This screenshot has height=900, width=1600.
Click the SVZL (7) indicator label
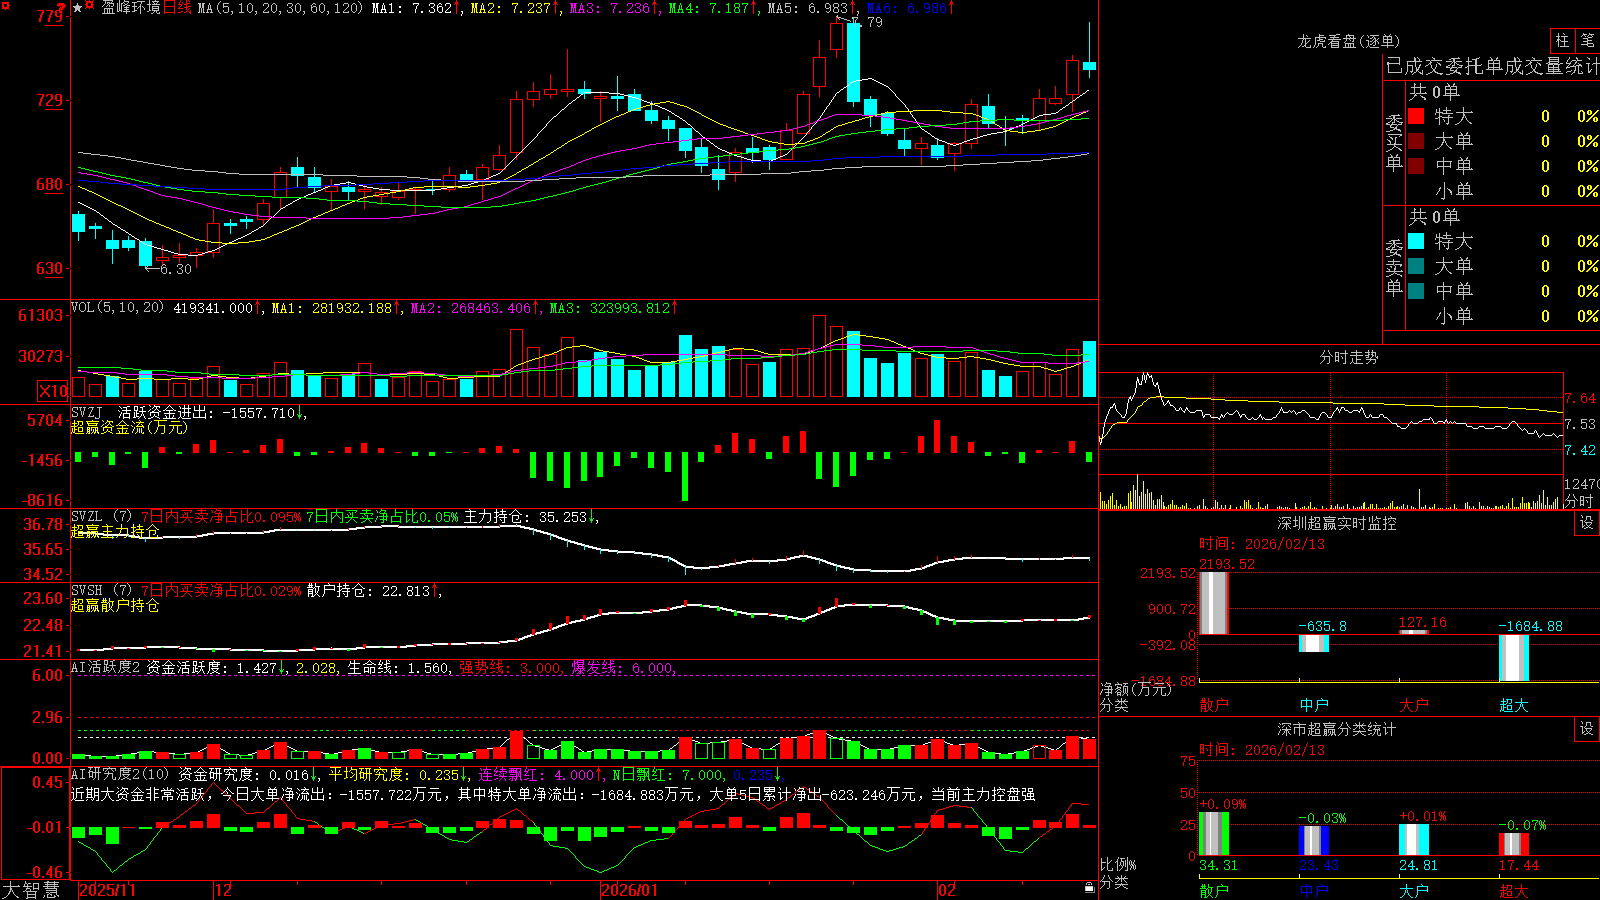tap(102, 517)
